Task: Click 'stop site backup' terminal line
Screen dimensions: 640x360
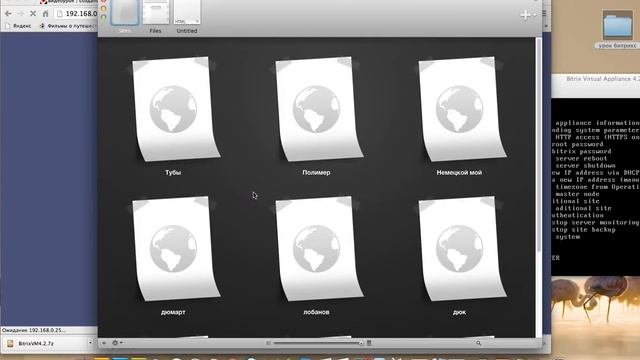Action: click(x=584, y=229)
